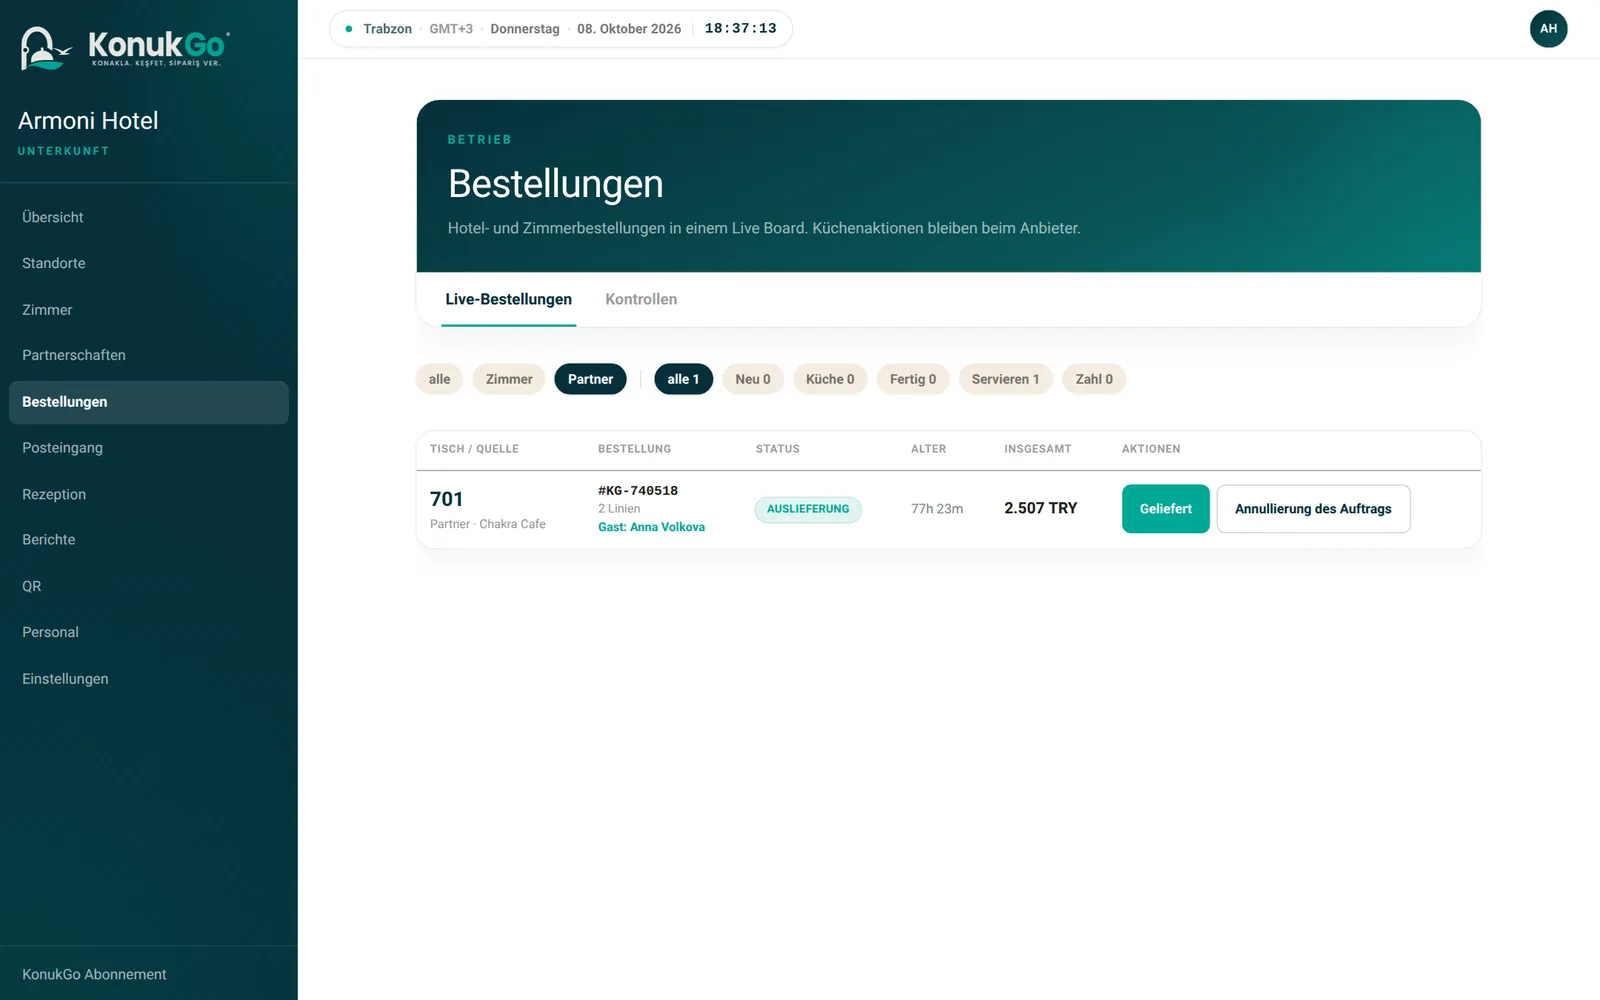Image resolution: width=1600 pixels, height=1000 pixels.
Task: Click the 'Bestellungen' page heading
Action: [x=556, y=184]
